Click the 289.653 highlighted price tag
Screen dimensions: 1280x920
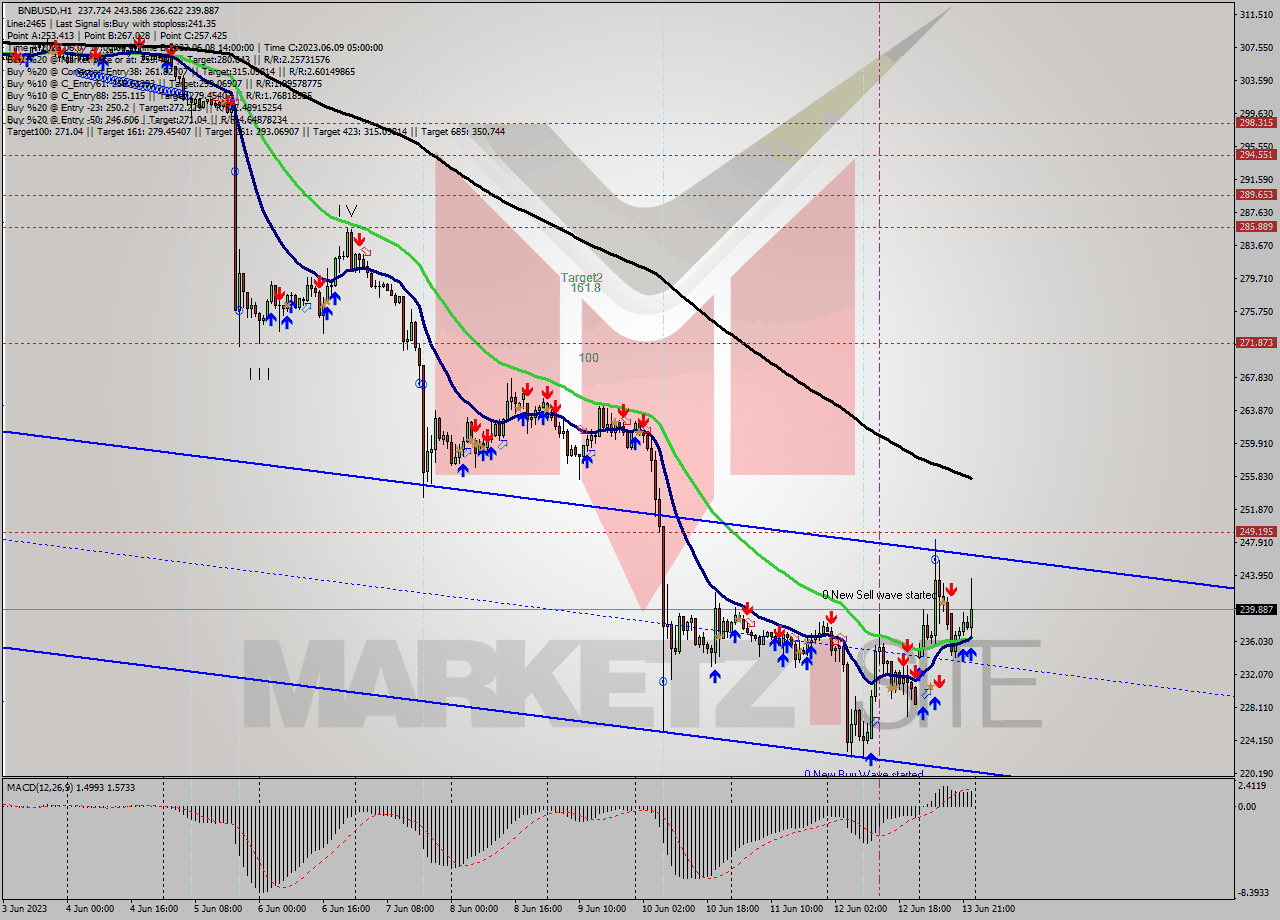click(x=1255, y=195)
